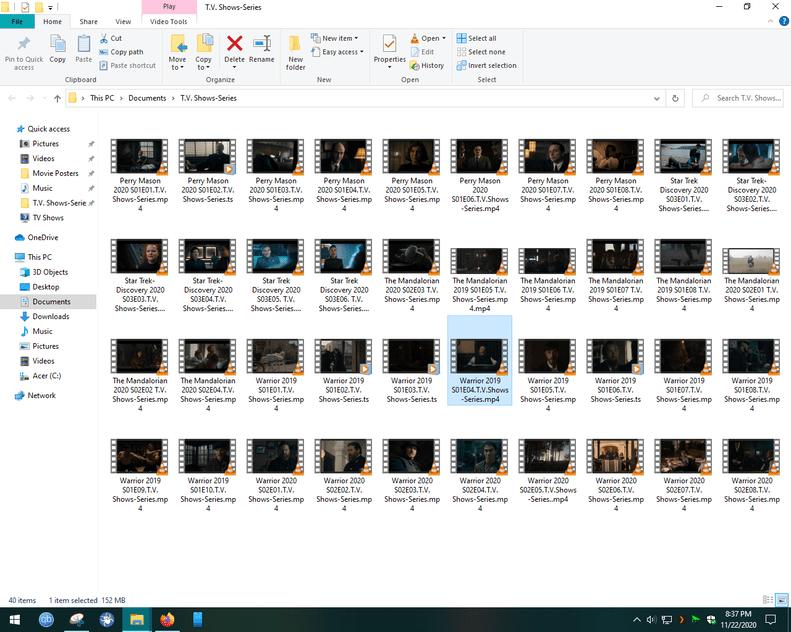Click the Copy ribbon icon

tap(58, 44)
